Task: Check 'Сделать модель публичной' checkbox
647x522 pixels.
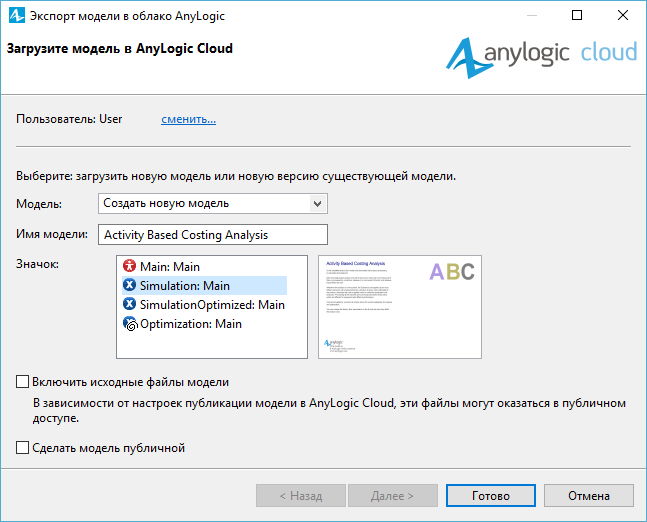Action: click(22, 448)
